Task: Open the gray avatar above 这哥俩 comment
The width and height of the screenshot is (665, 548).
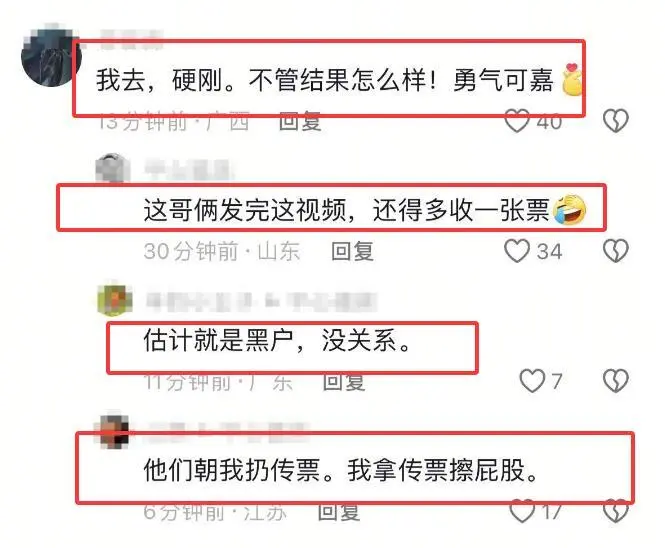Action: point(113,169)
